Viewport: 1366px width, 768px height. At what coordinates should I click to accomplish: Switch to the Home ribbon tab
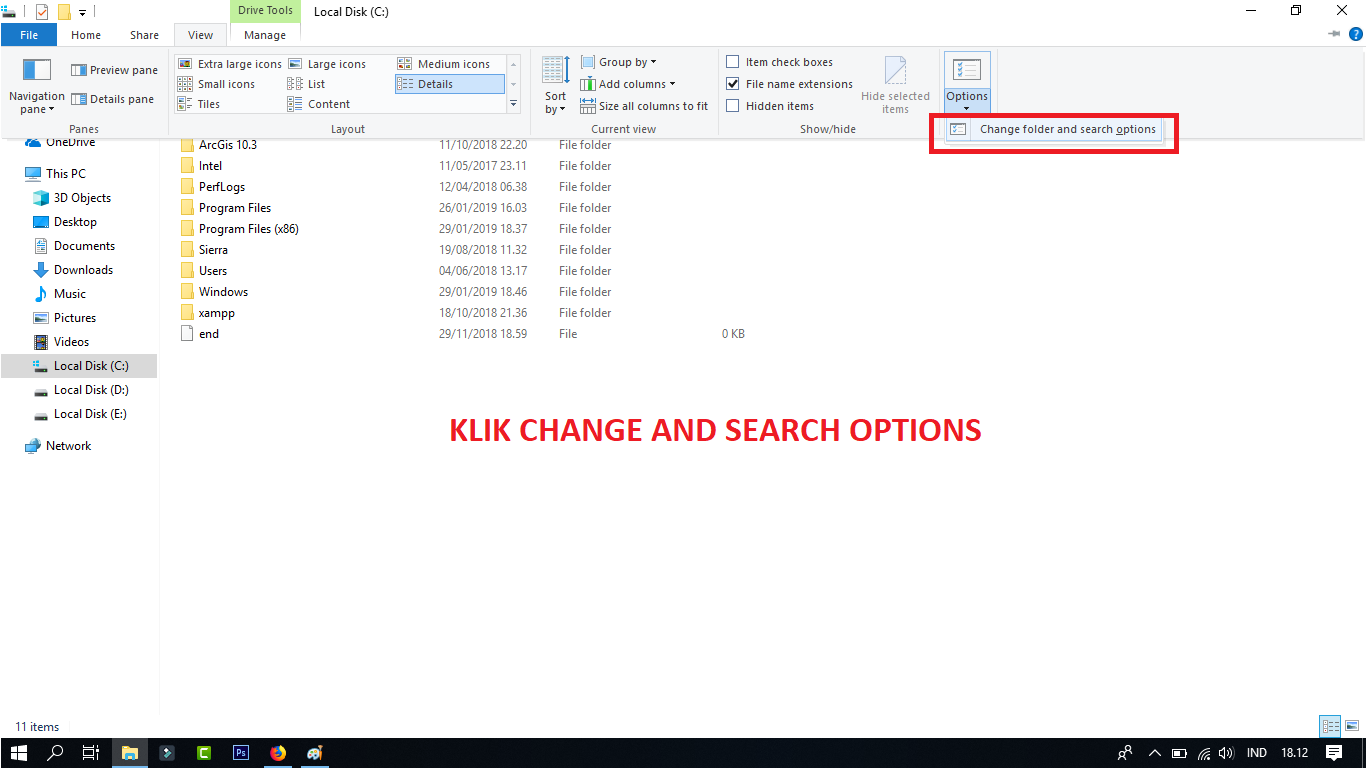pos(85,34)
